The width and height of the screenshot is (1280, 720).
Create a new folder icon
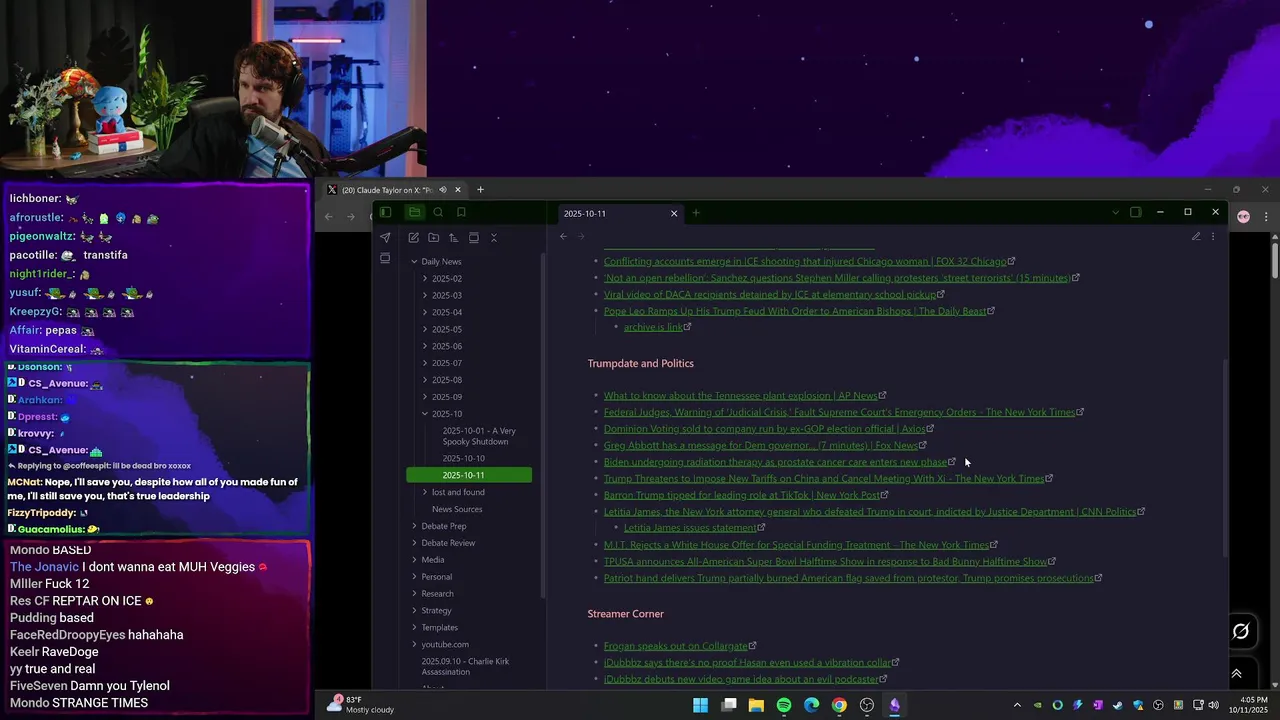[433, 238]
